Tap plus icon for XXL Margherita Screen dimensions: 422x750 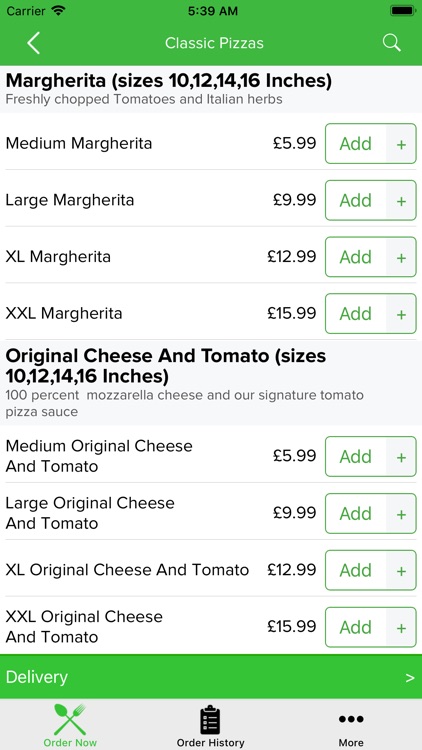[401, 314]
